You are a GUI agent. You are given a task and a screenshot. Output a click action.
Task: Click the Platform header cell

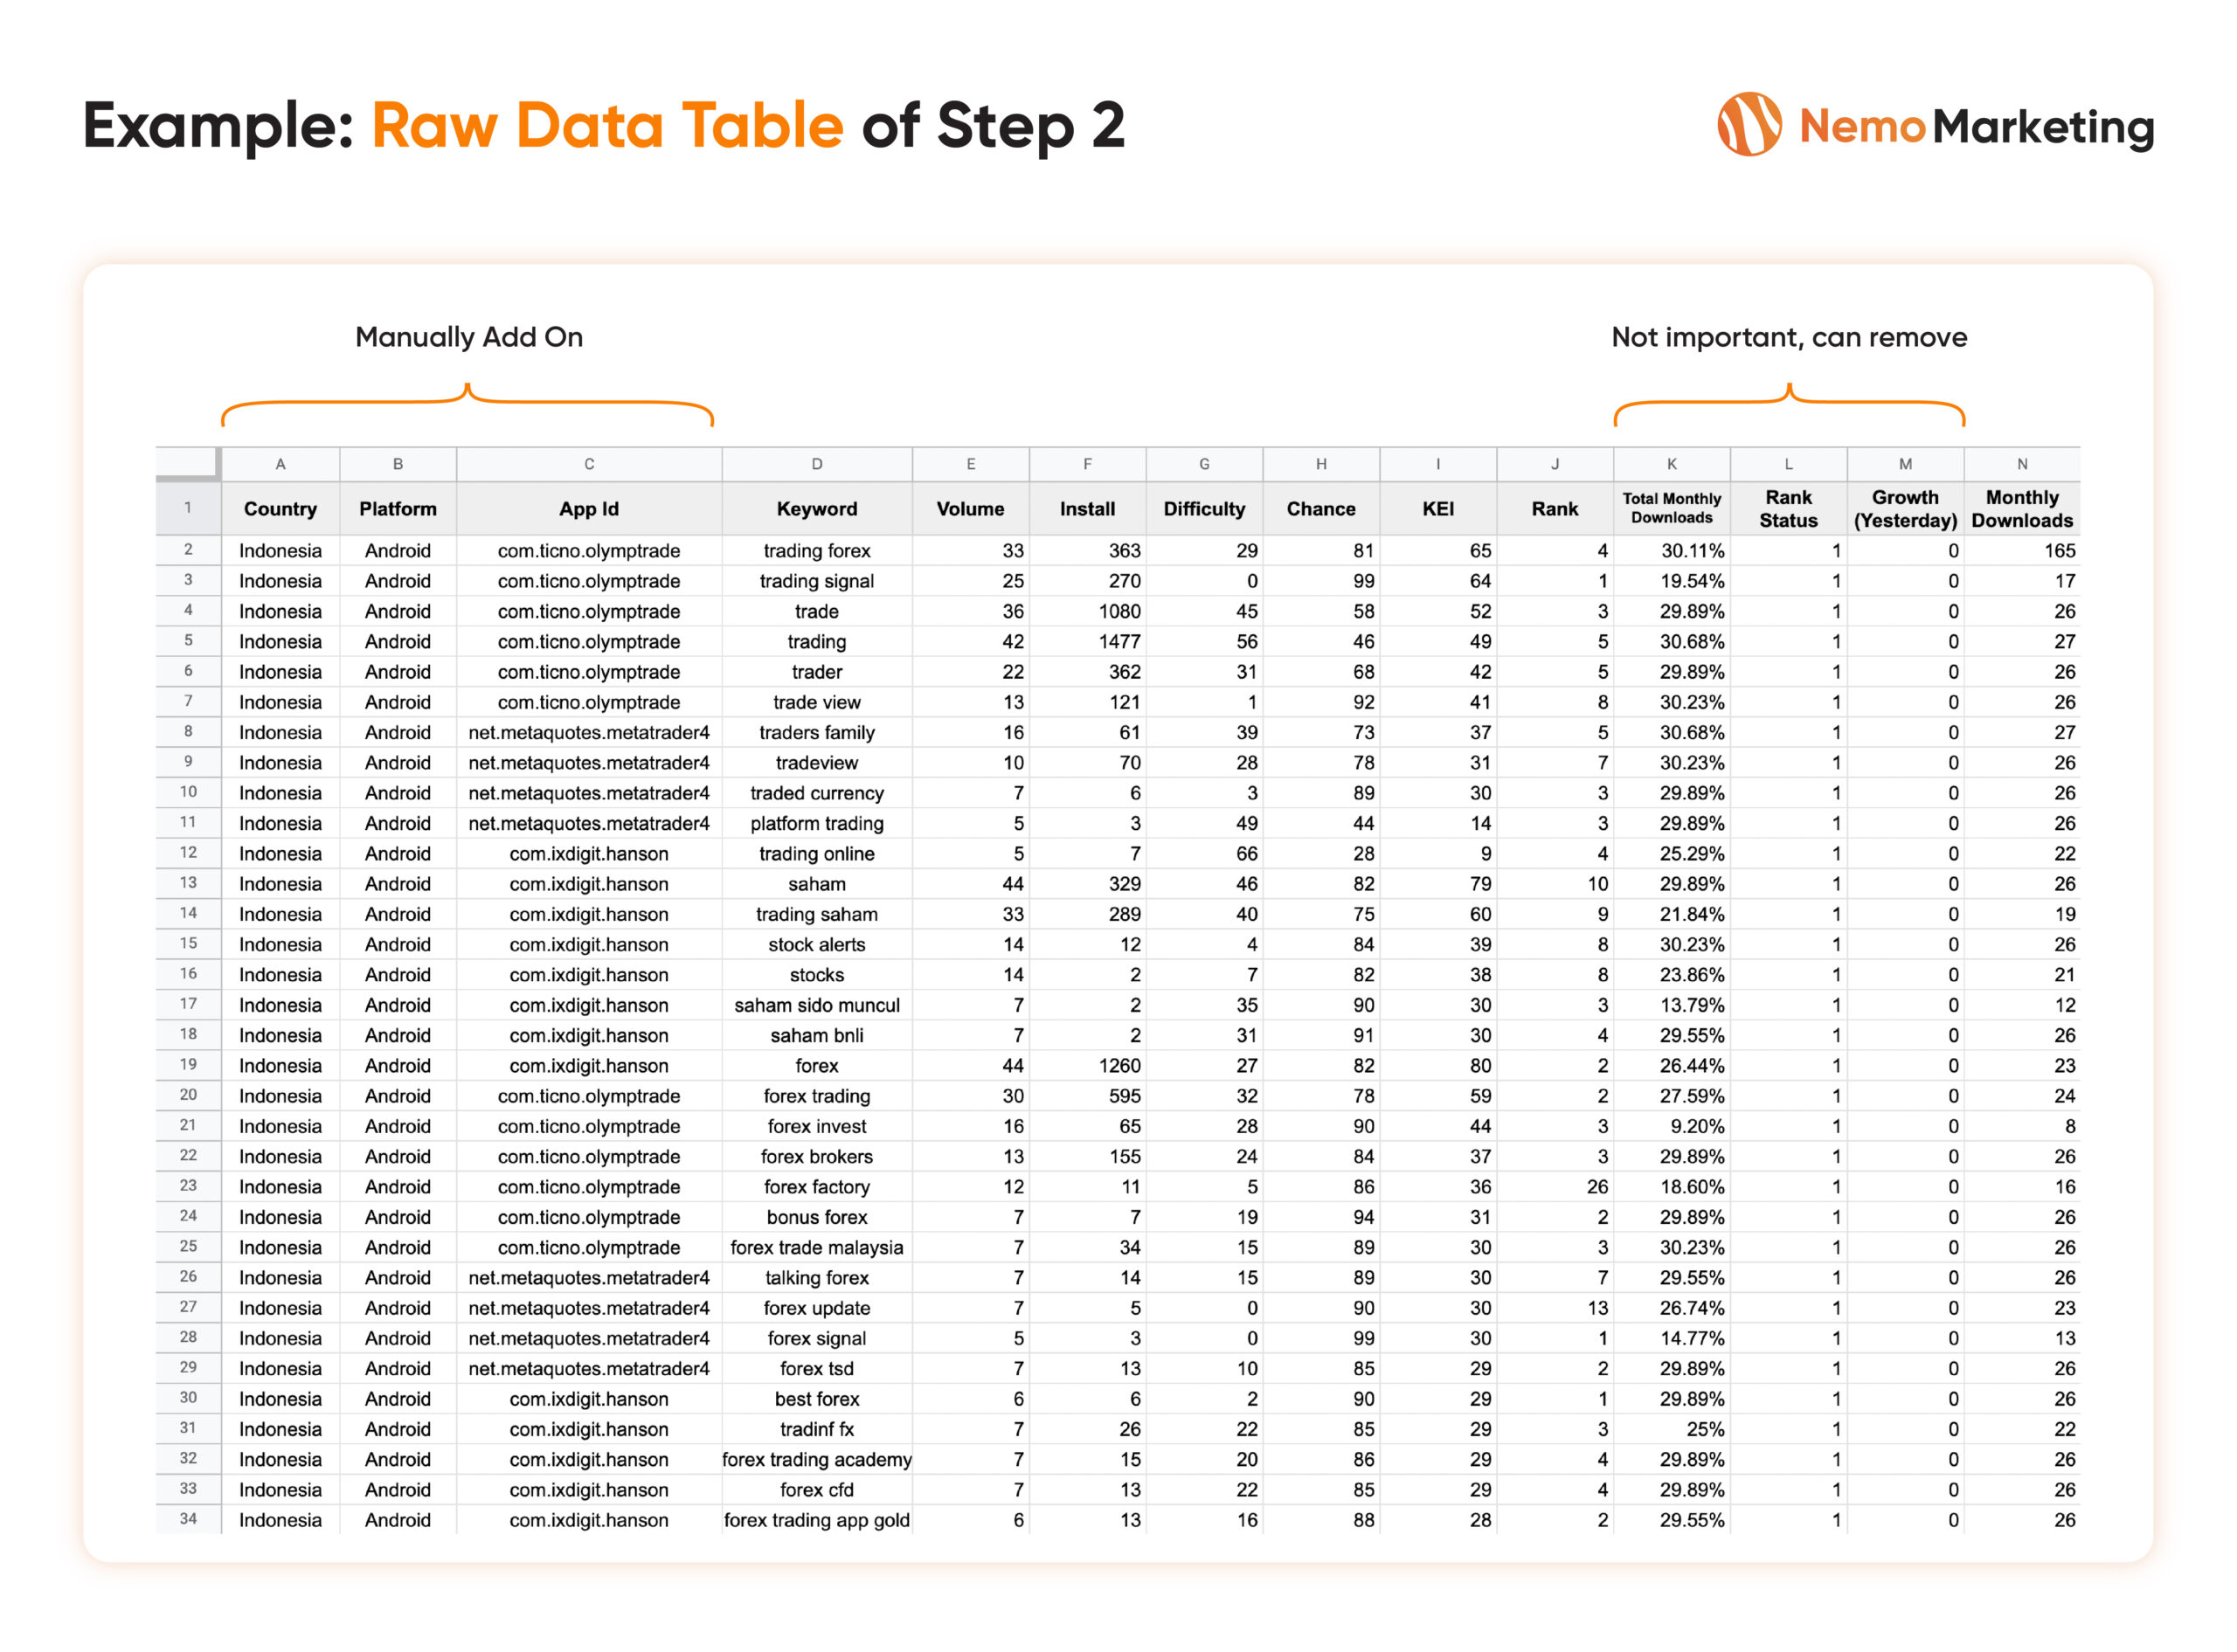(x=398, y=508)
